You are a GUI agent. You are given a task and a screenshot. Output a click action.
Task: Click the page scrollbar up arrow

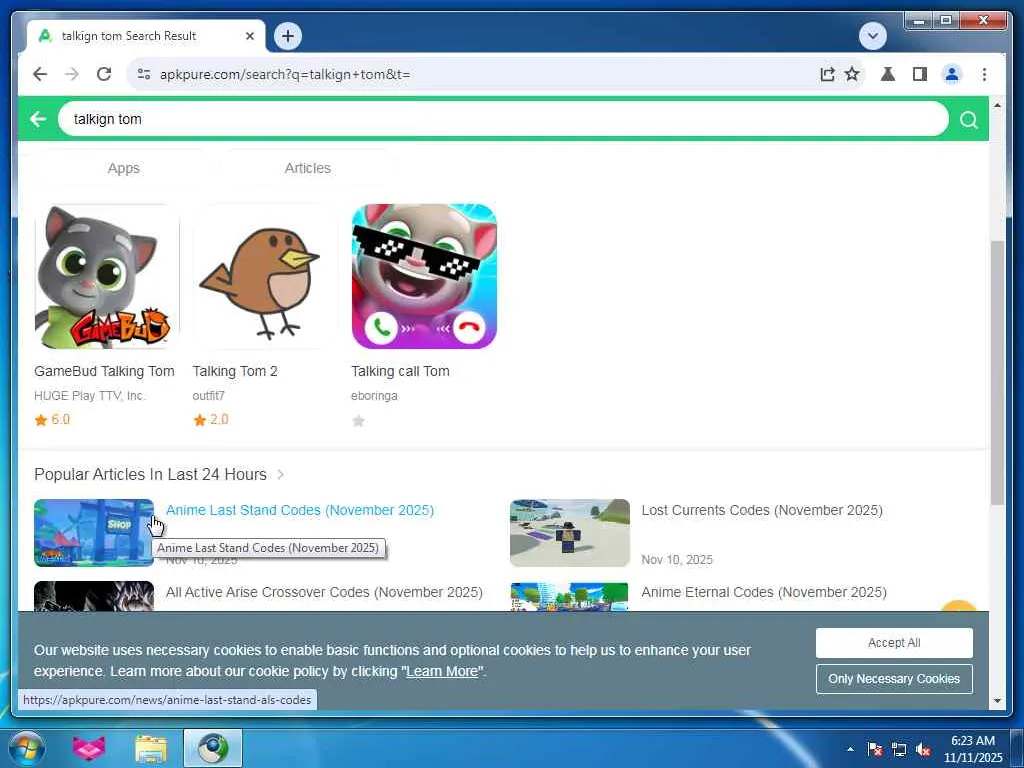pyautogui.click(x=997, y=106)
